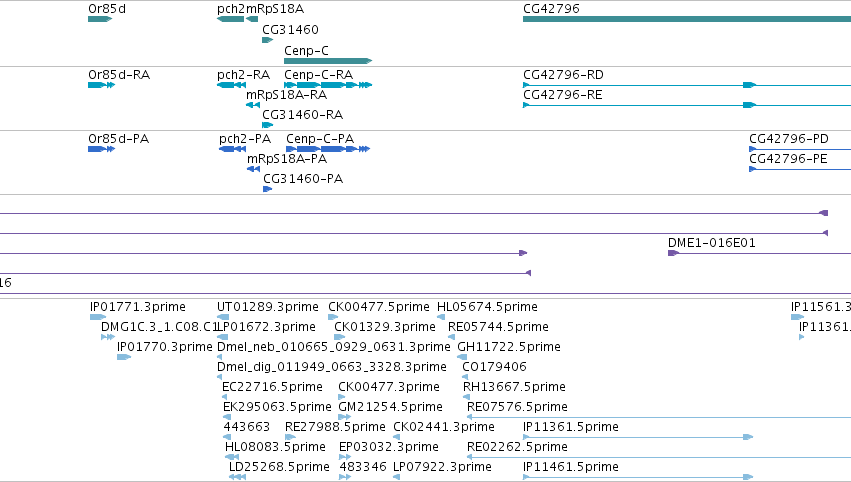
Task: Select the 443663 feature
Action: click(227, 437)
